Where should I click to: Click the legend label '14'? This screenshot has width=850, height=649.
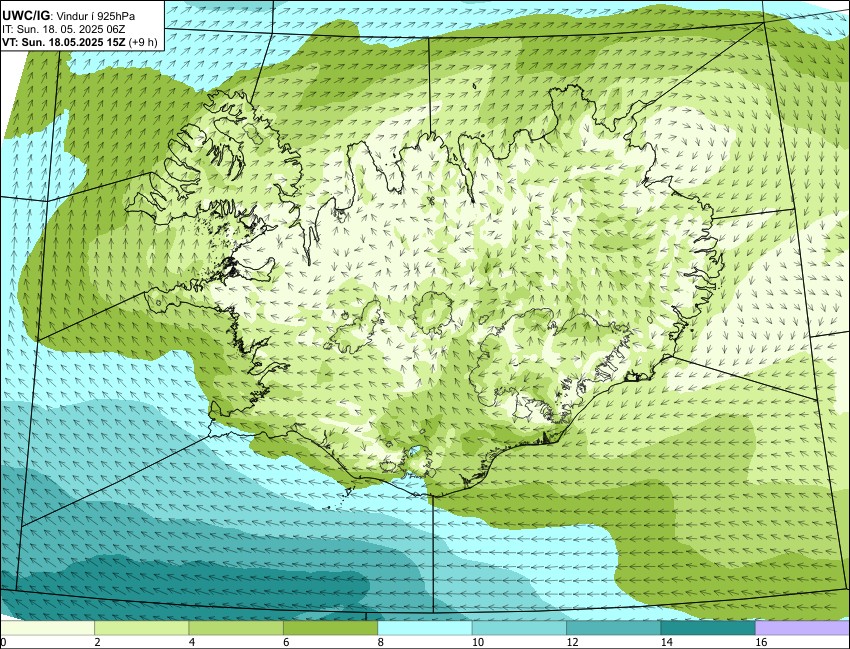[x=666, y=642]
